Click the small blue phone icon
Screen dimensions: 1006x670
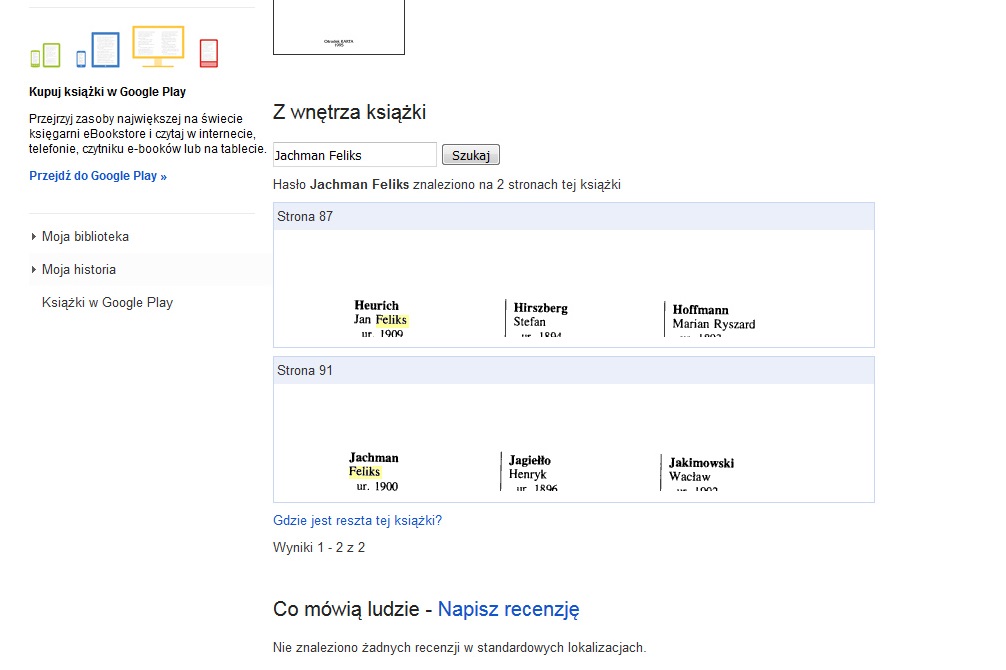click(81, 59)
